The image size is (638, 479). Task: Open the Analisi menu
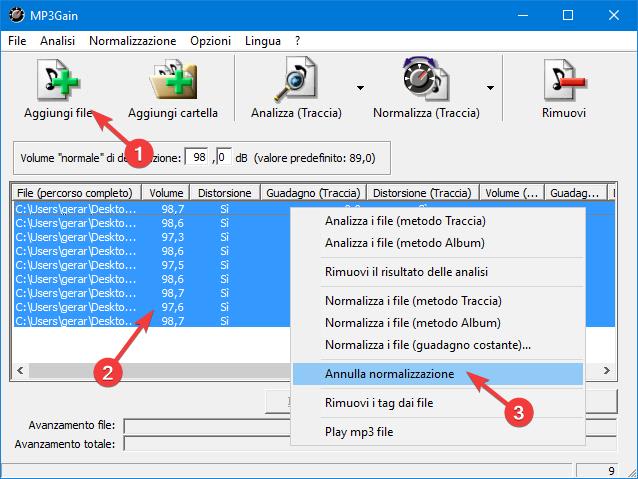point(57,41)
